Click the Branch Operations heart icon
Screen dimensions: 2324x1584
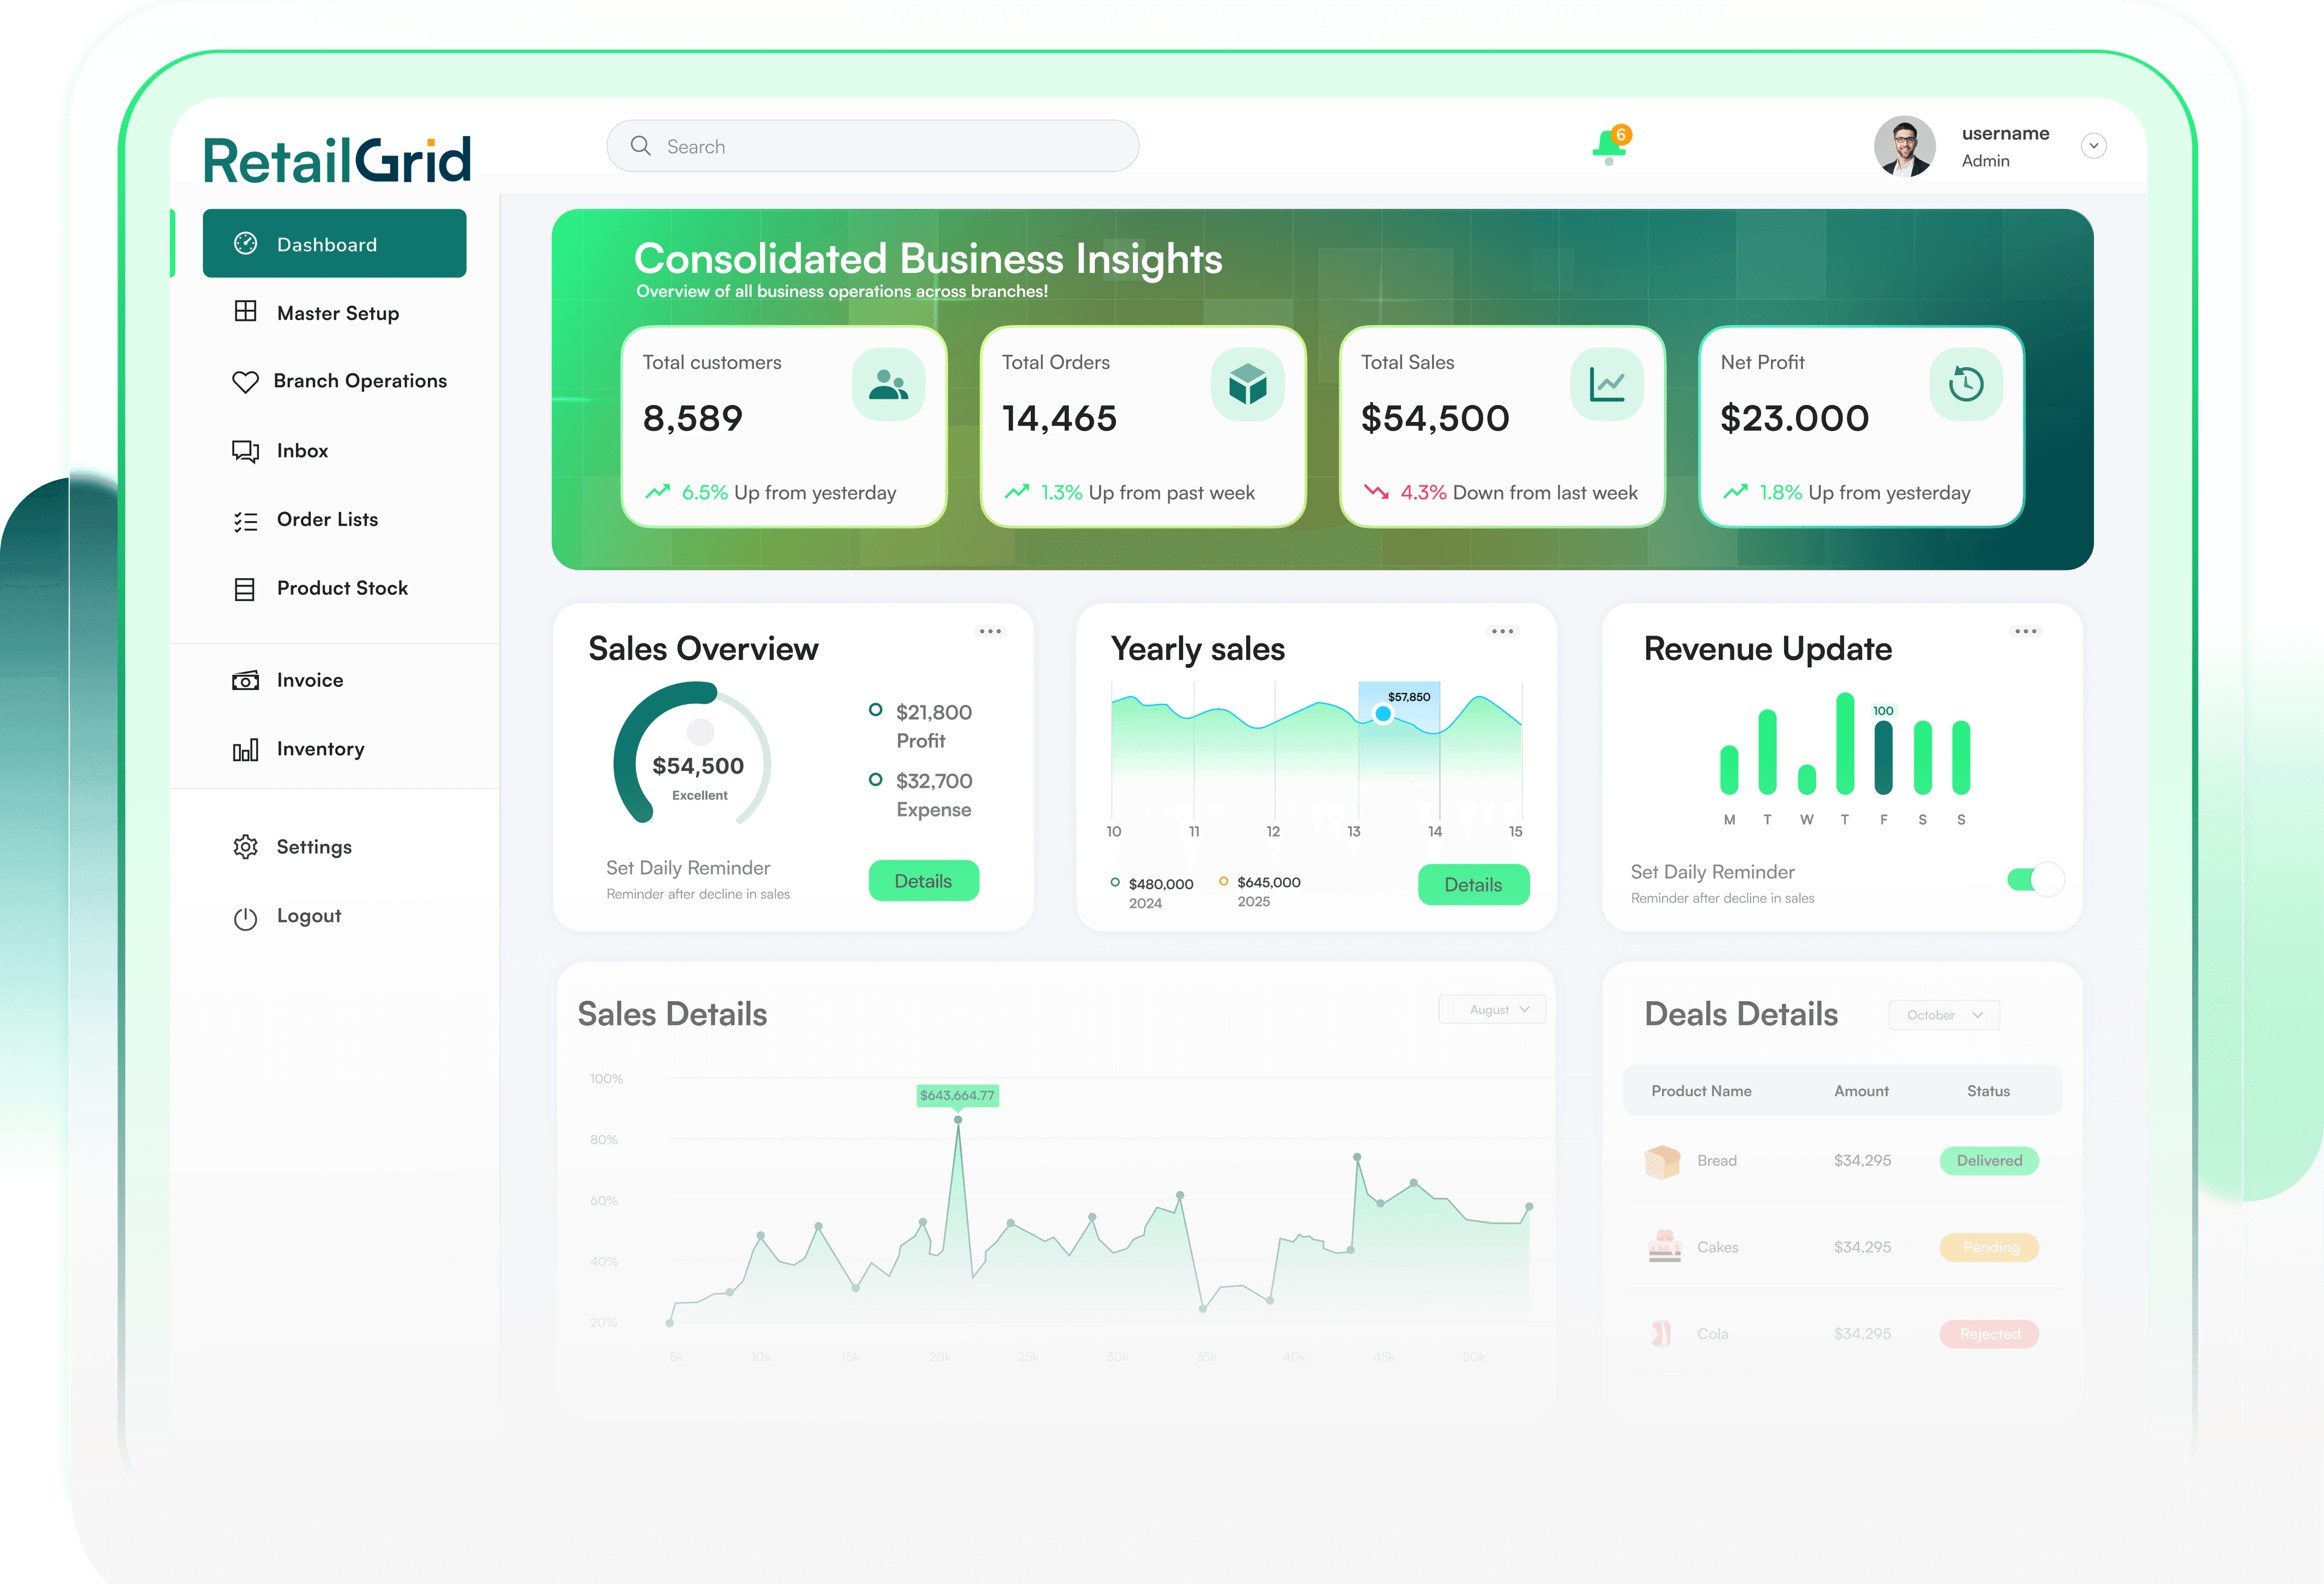(245, 382)
